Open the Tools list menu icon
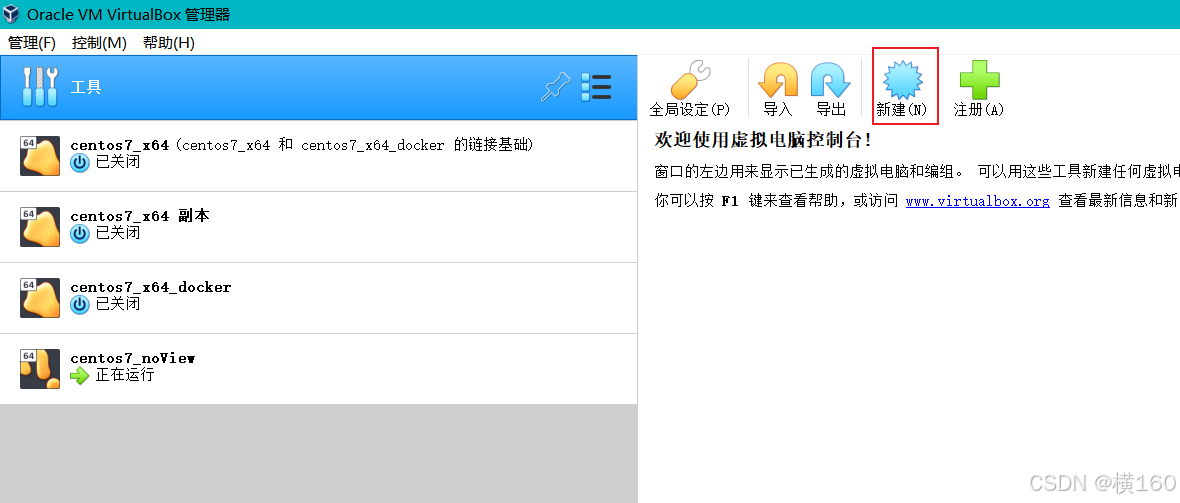The image size is (1180, 503). (596, 87)
